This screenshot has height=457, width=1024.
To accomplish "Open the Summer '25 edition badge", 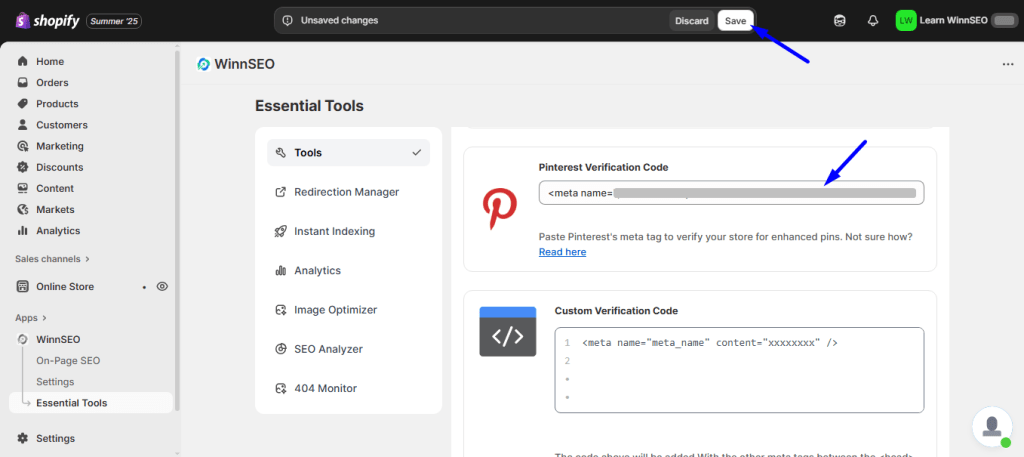I will coord(114,21).
